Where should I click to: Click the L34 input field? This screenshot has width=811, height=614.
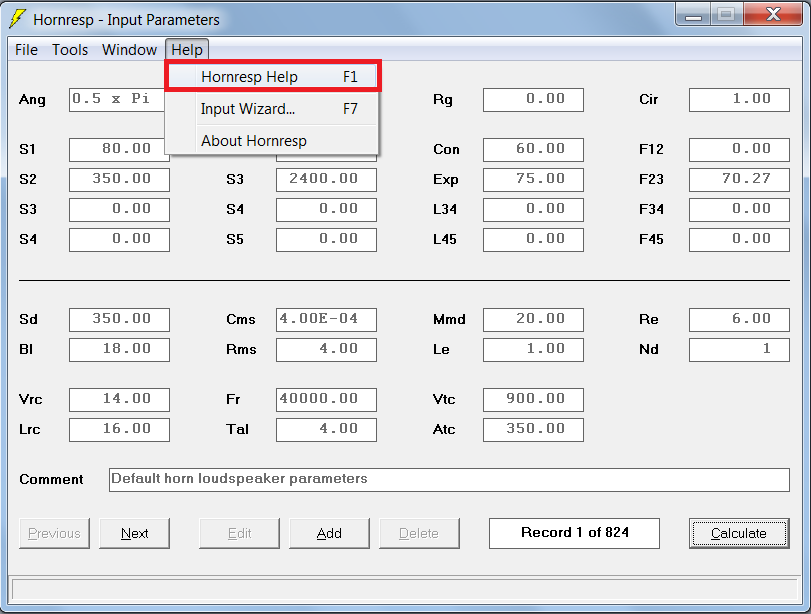point(533,209)
